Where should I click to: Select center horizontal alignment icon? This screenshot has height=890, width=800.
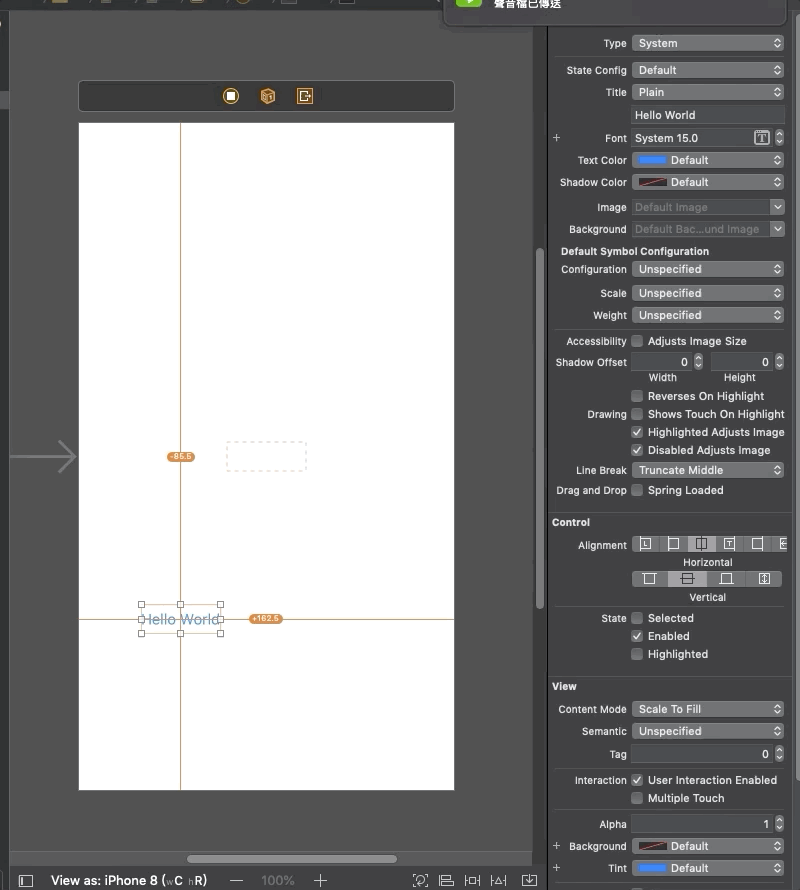701,544
